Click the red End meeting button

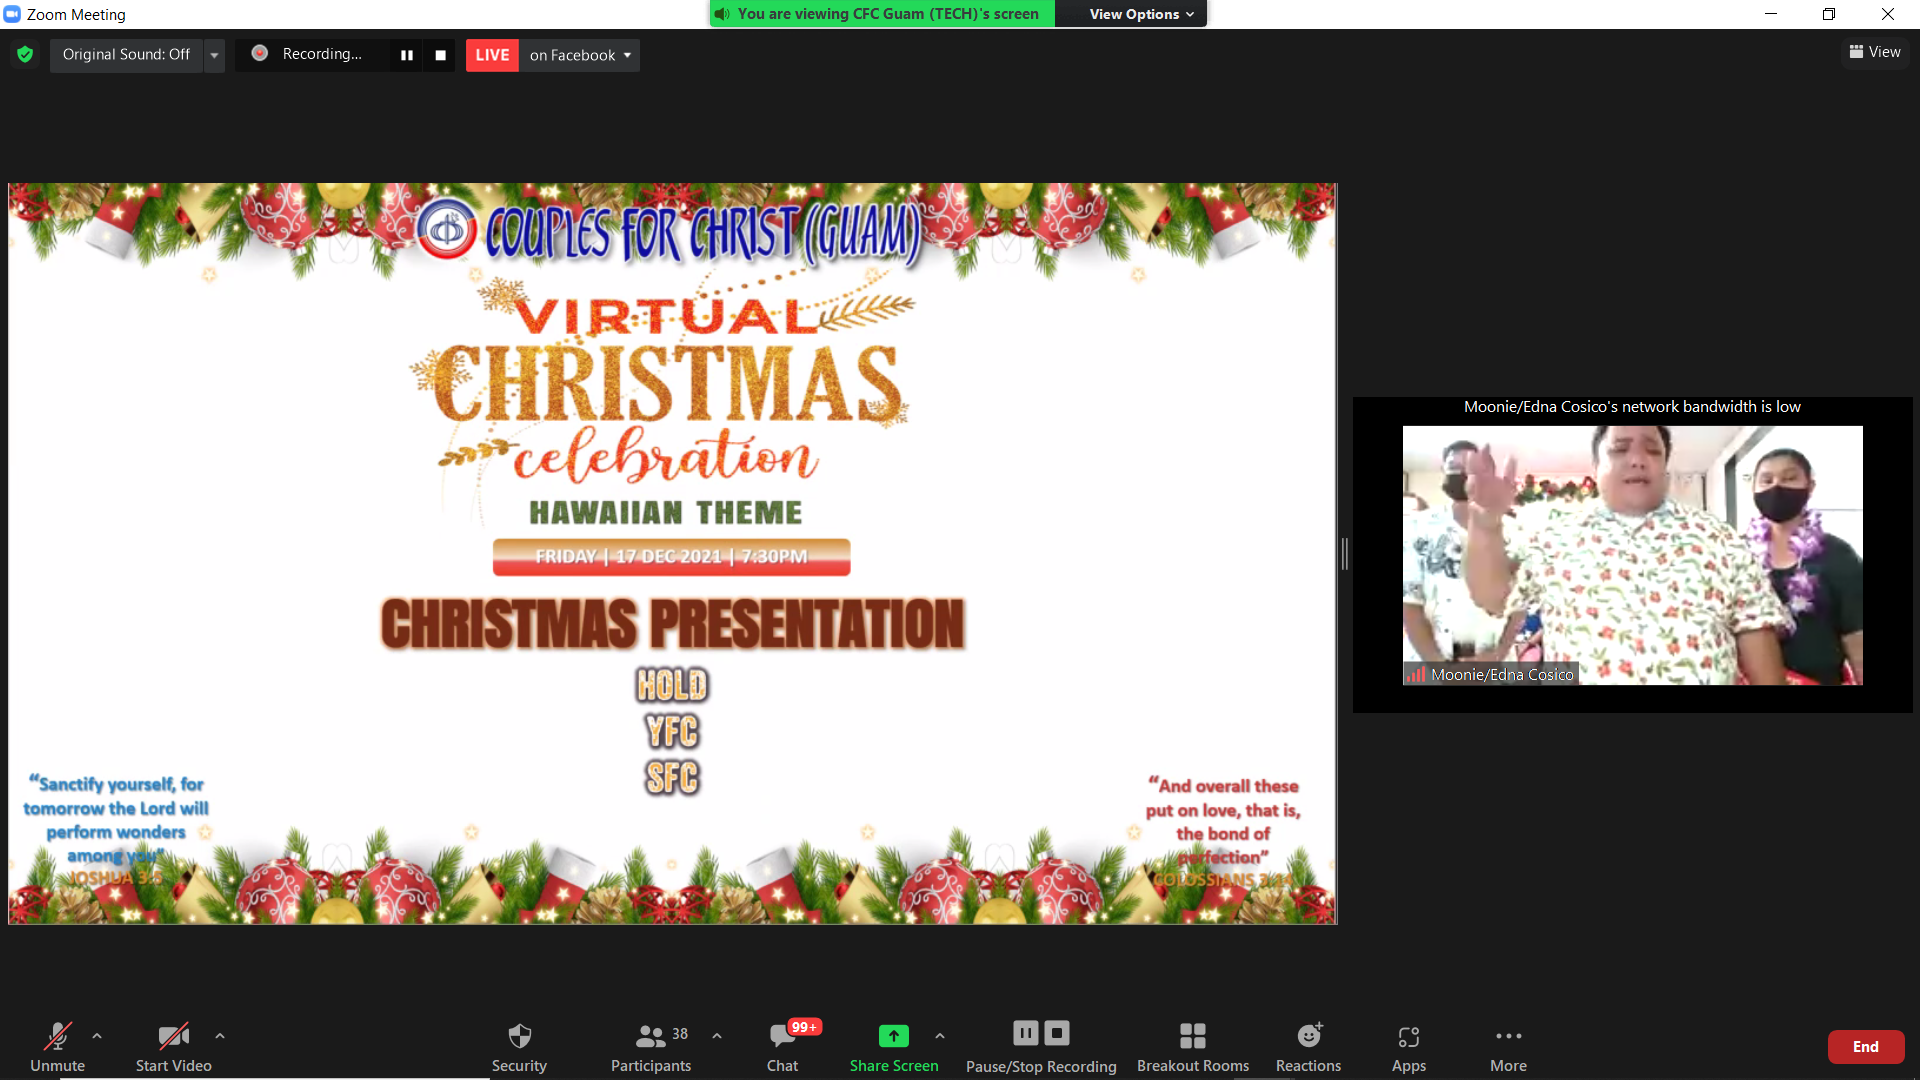tap(1865, 1047)
